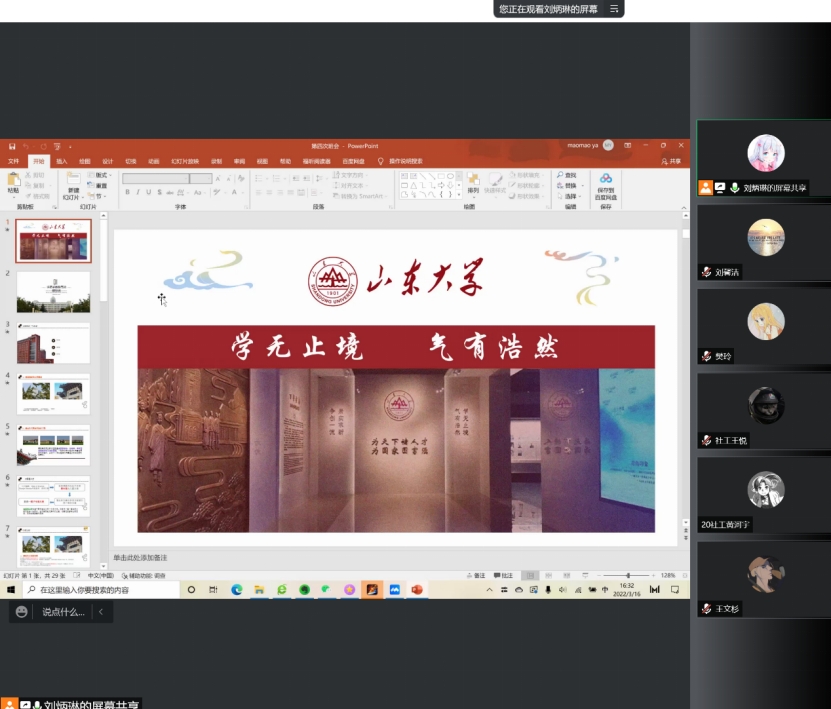The width and height of the screenshot is (831, 709).
Task: Click the PowerPoint icon in the taskbar
Action: click(416, 590)
